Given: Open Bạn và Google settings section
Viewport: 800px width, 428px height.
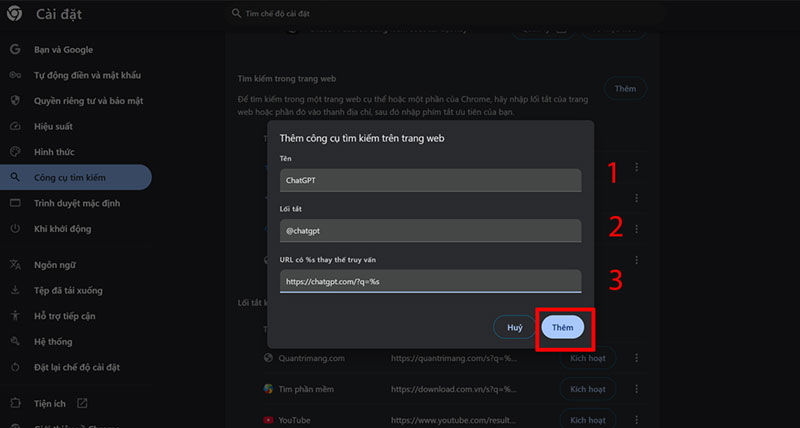Looking at the screenshot, I should click(x=62, y=49).
